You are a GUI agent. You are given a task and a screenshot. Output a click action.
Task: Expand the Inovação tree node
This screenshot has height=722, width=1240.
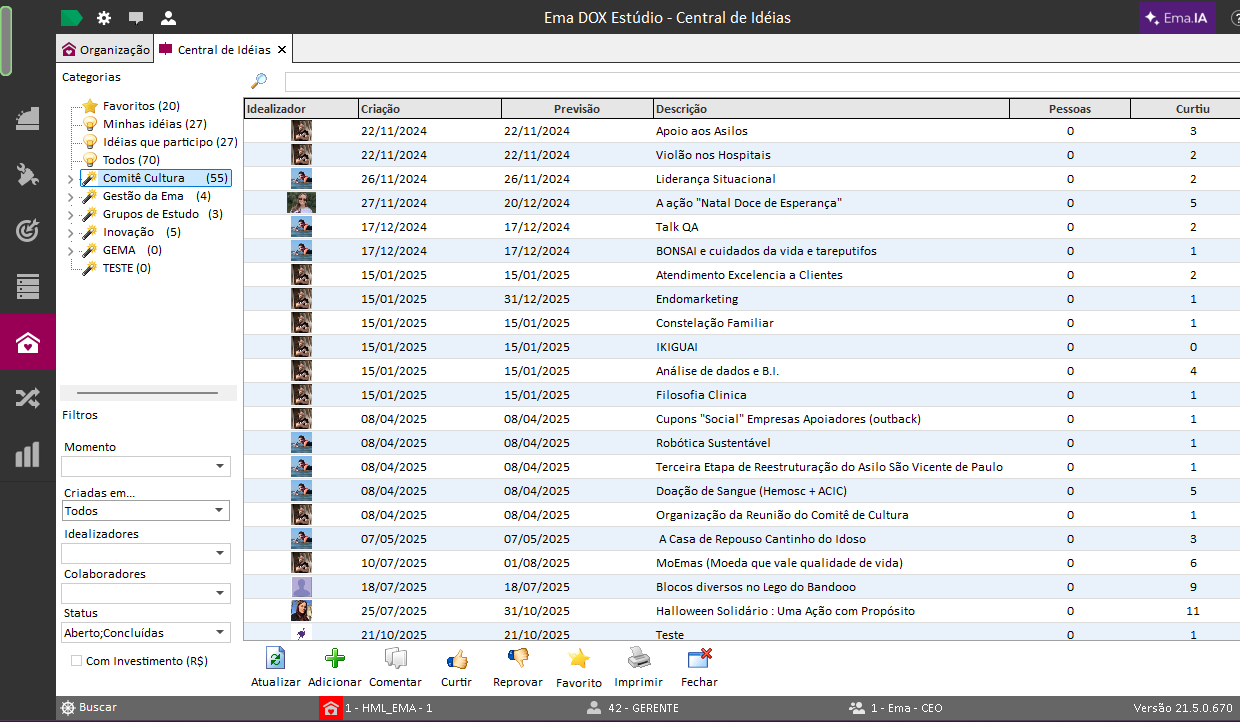tap(70, 233)
